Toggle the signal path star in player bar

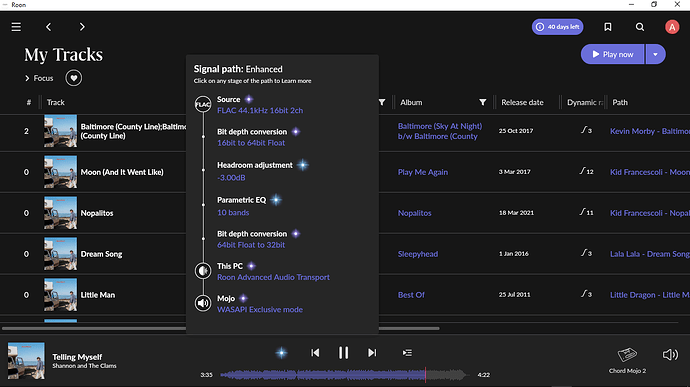coord(281,353)
